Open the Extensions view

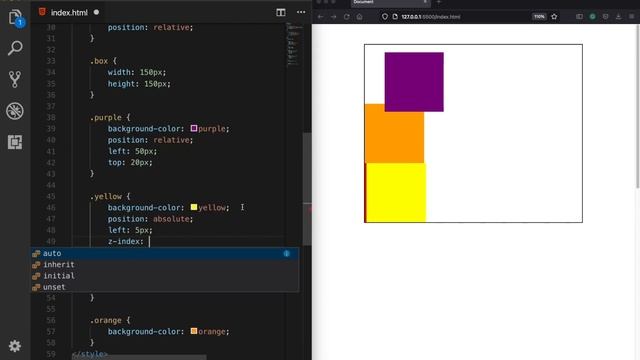15,142
